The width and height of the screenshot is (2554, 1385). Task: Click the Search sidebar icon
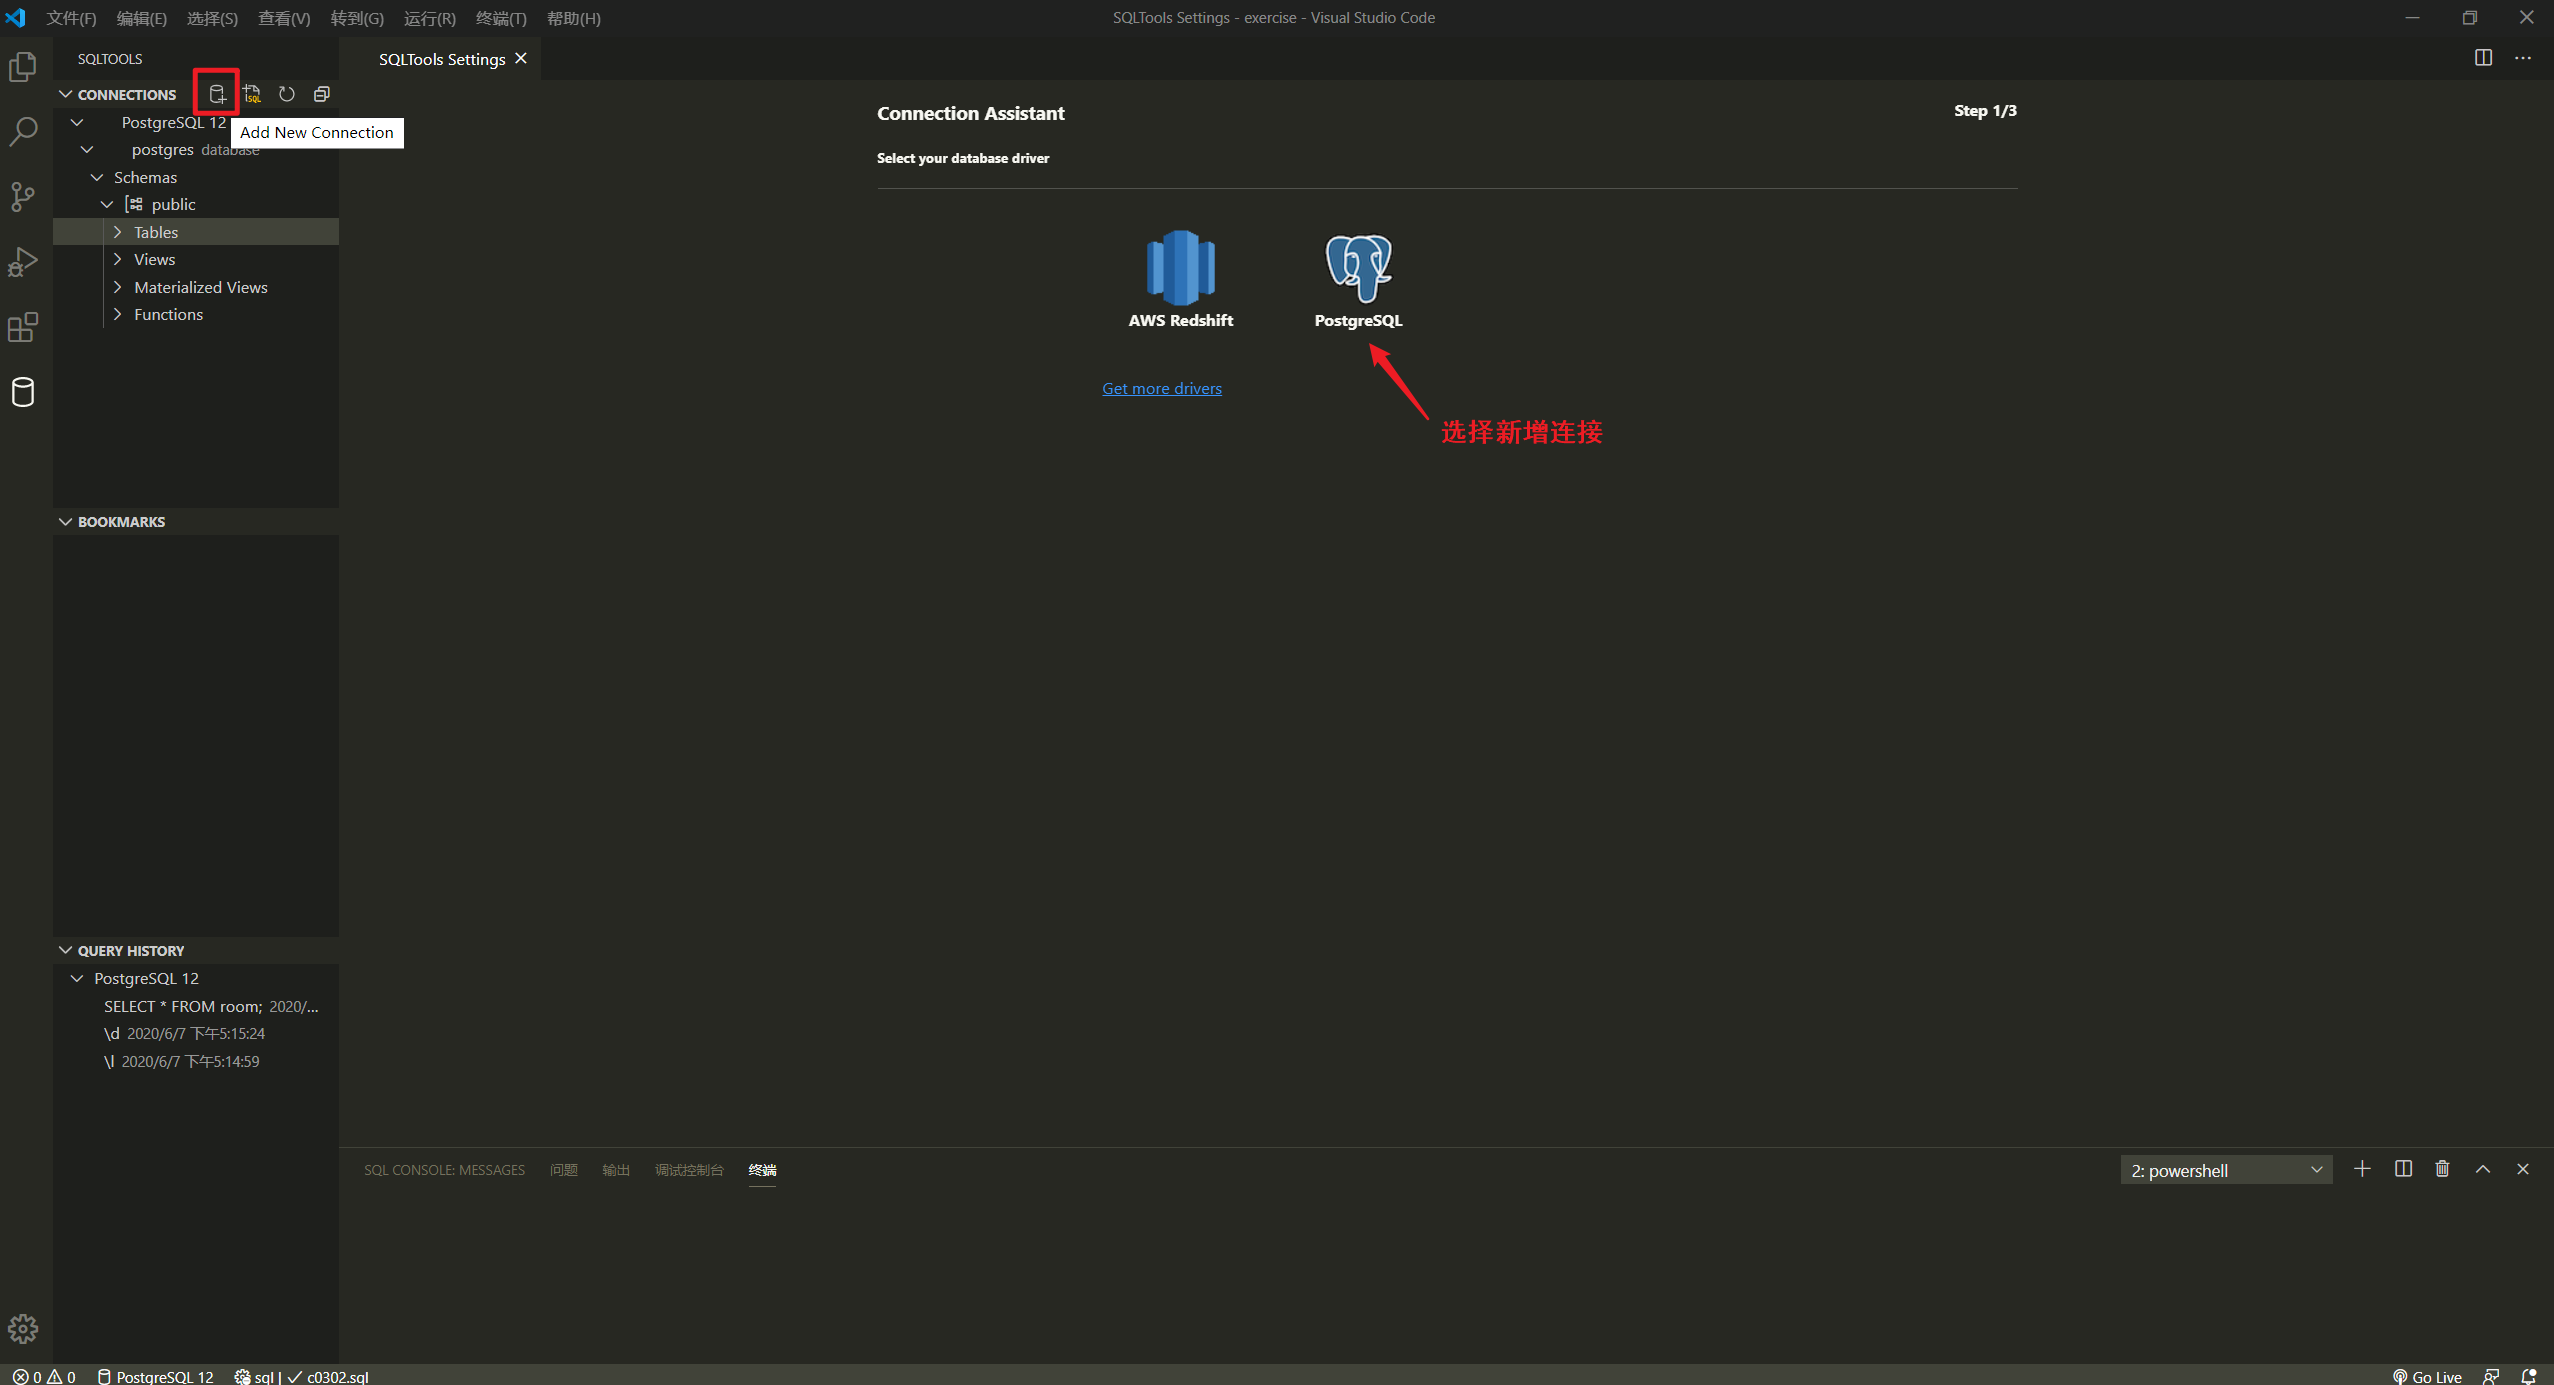point(24,131)
